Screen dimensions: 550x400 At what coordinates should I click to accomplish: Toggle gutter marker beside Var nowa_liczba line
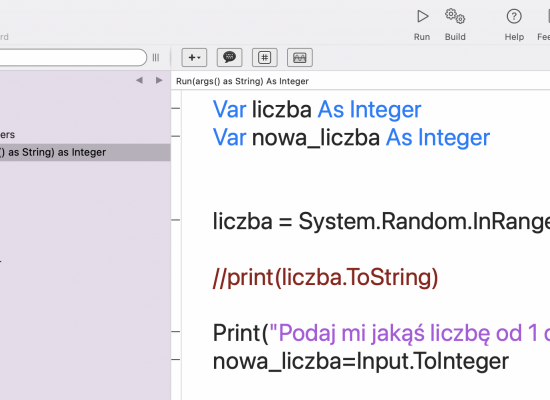(x=176, y=136)
